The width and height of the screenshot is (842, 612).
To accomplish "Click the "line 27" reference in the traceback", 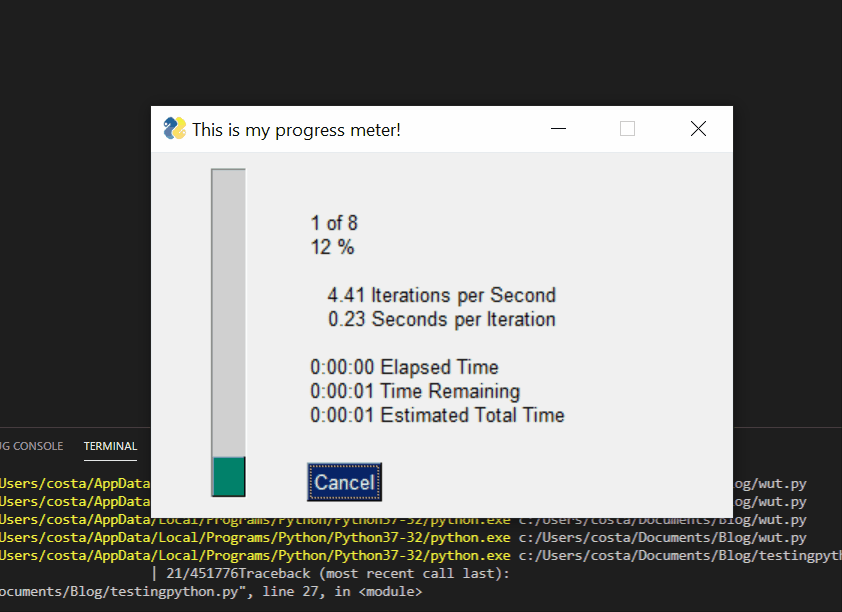I will coord(292,590).
